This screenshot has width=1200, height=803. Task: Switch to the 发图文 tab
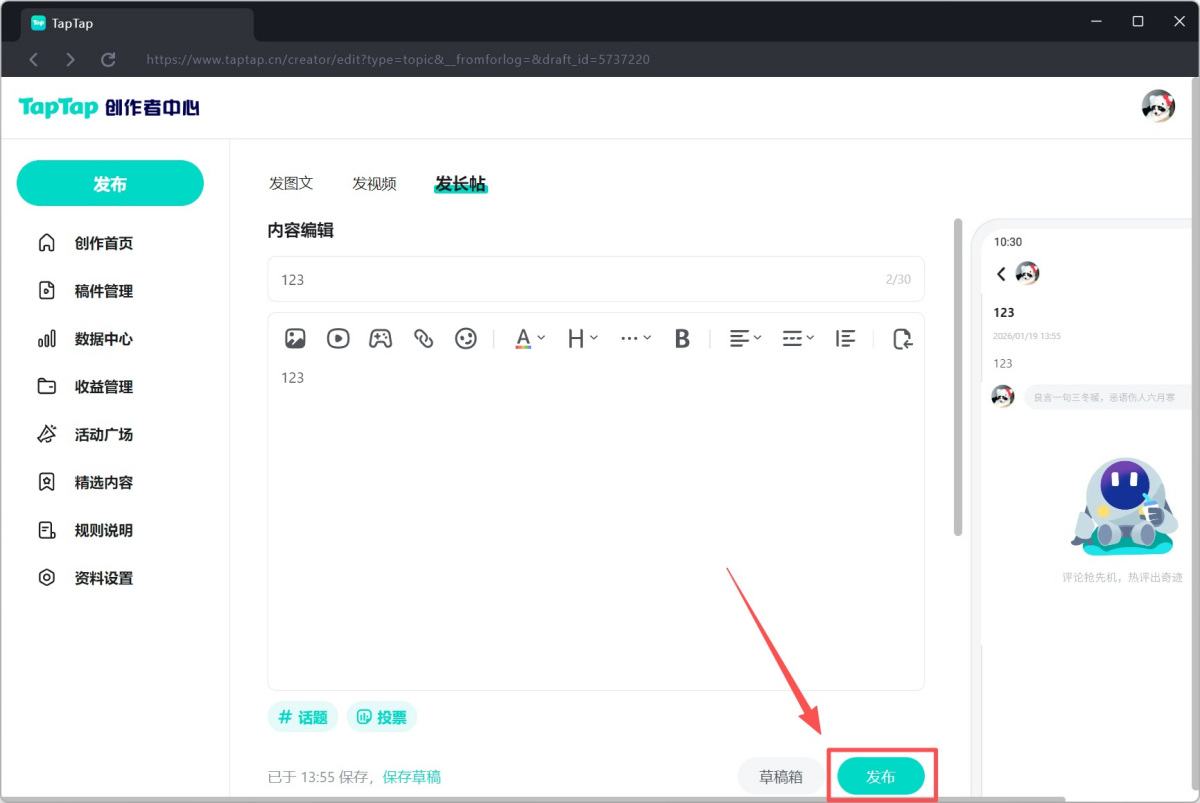(x=291, y=183)
